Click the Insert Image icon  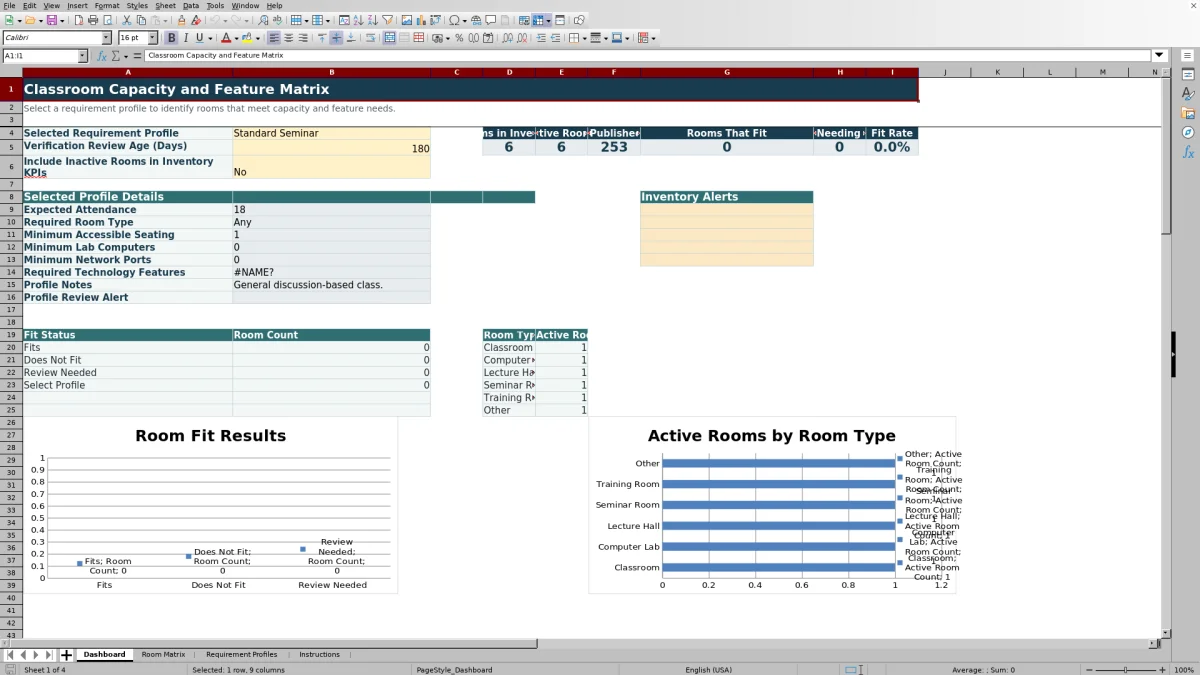406,20
